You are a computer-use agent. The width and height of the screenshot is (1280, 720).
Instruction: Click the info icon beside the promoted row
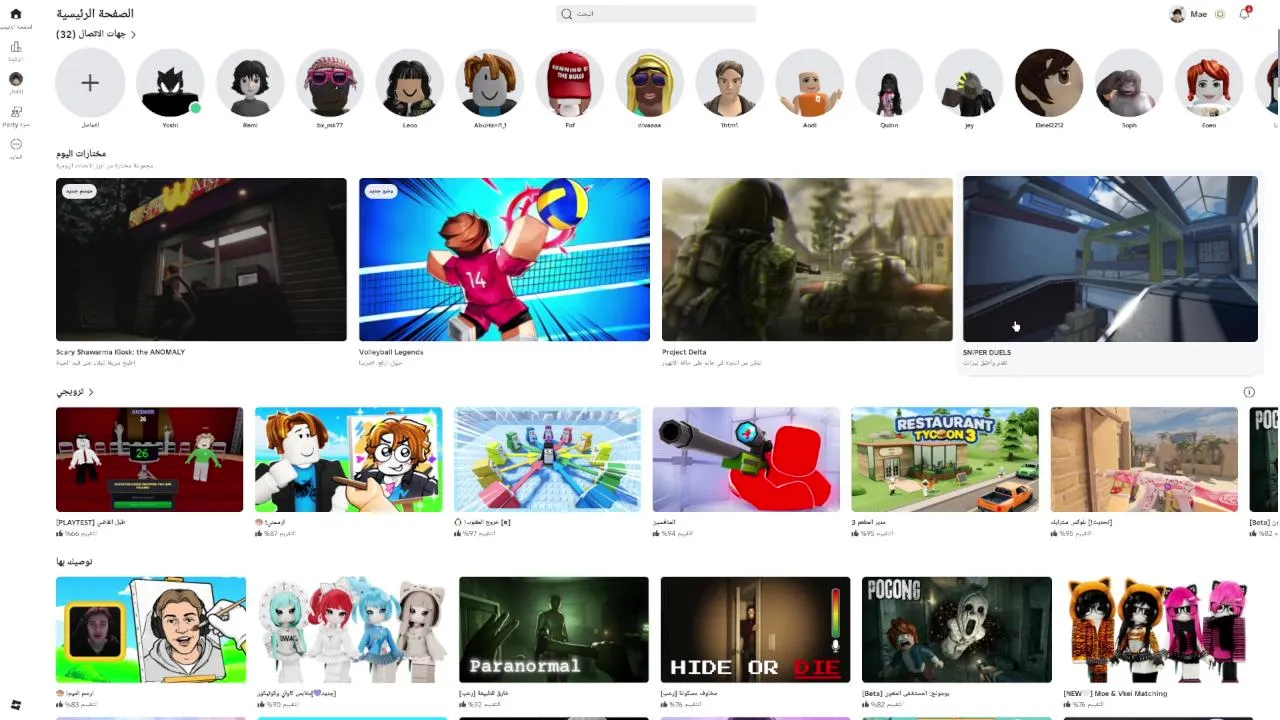tap(1249, 392)
